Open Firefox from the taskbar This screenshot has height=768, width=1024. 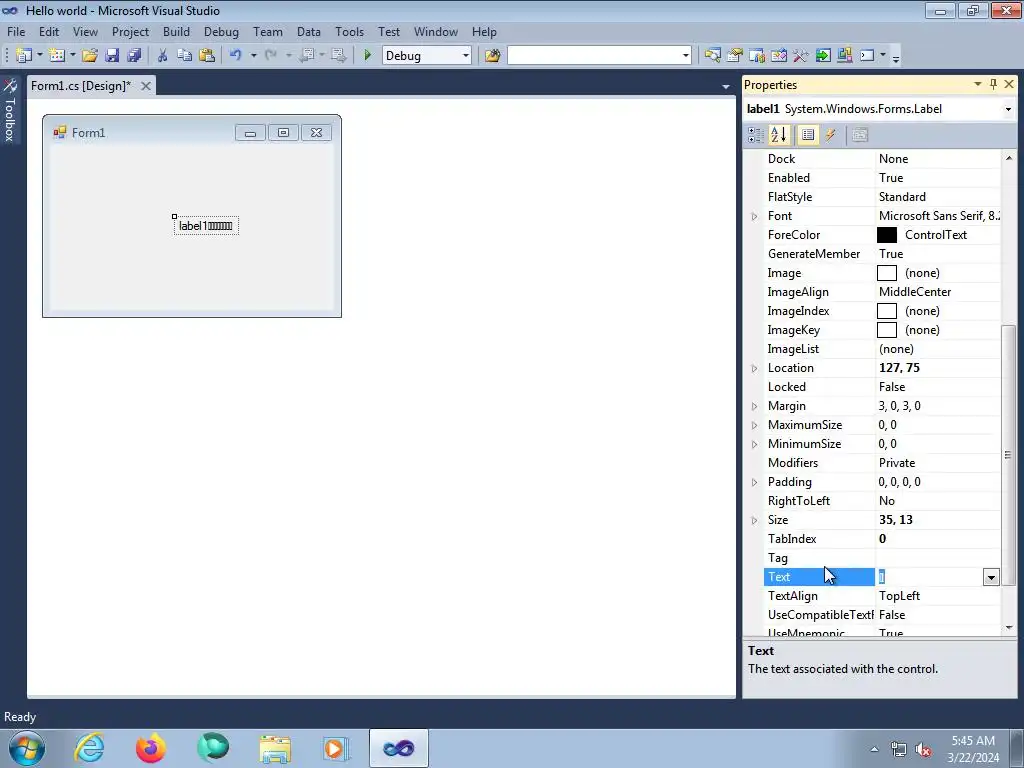151,748
